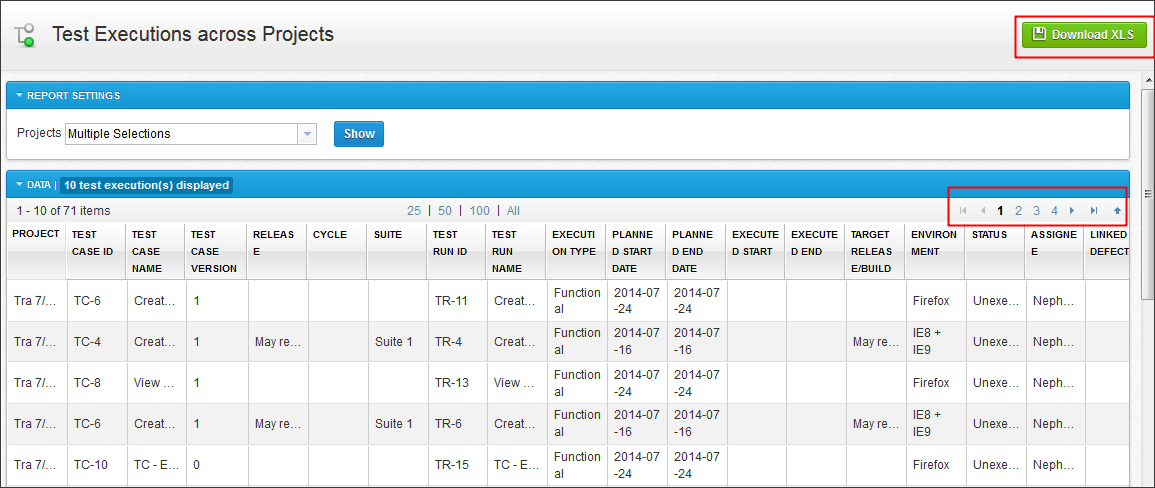Click the up arrow icon in pager
The height and width of the screenshot is (488, 1155).
tap(1117, 211)
